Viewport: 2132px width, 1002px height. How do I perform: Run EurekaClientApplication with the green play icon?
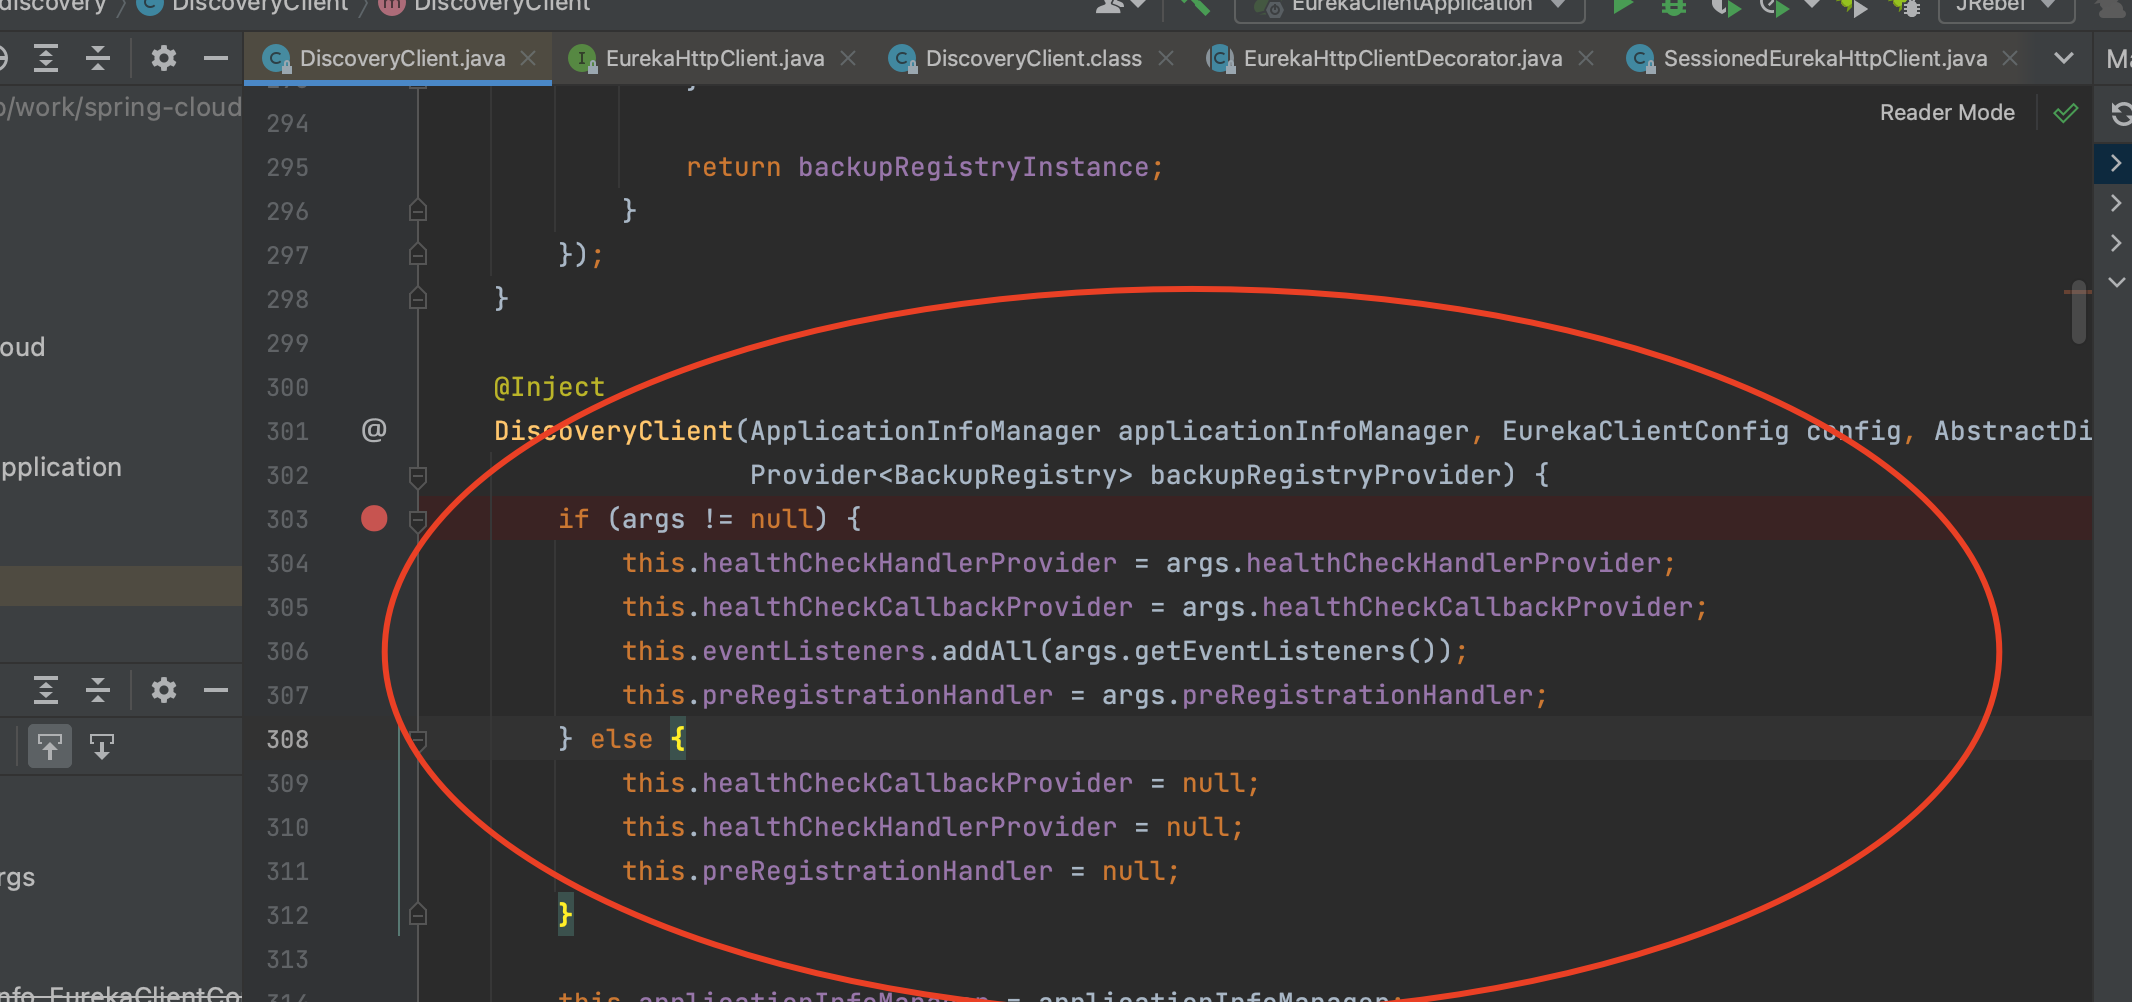pyautogui.click(x=1623, y=5)
